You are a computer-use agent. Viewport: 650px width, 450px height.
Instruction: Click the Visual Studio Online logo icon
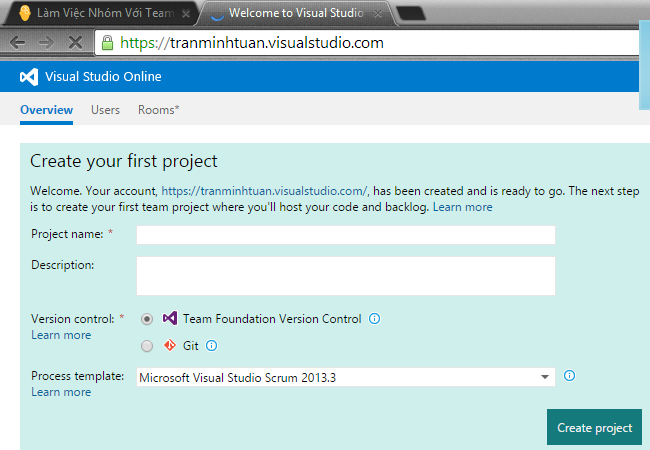29,77
